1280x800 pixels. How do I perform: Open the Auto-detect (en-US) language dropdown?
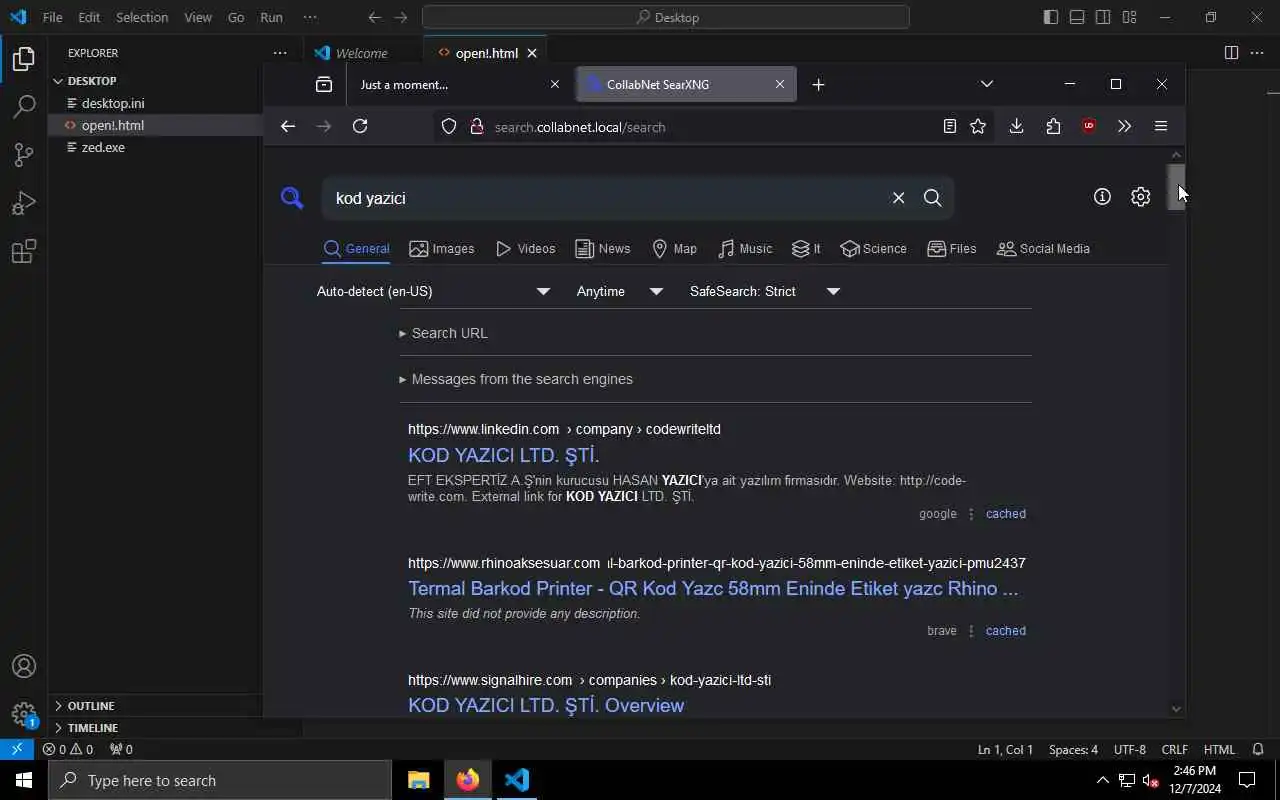(433, 291)
